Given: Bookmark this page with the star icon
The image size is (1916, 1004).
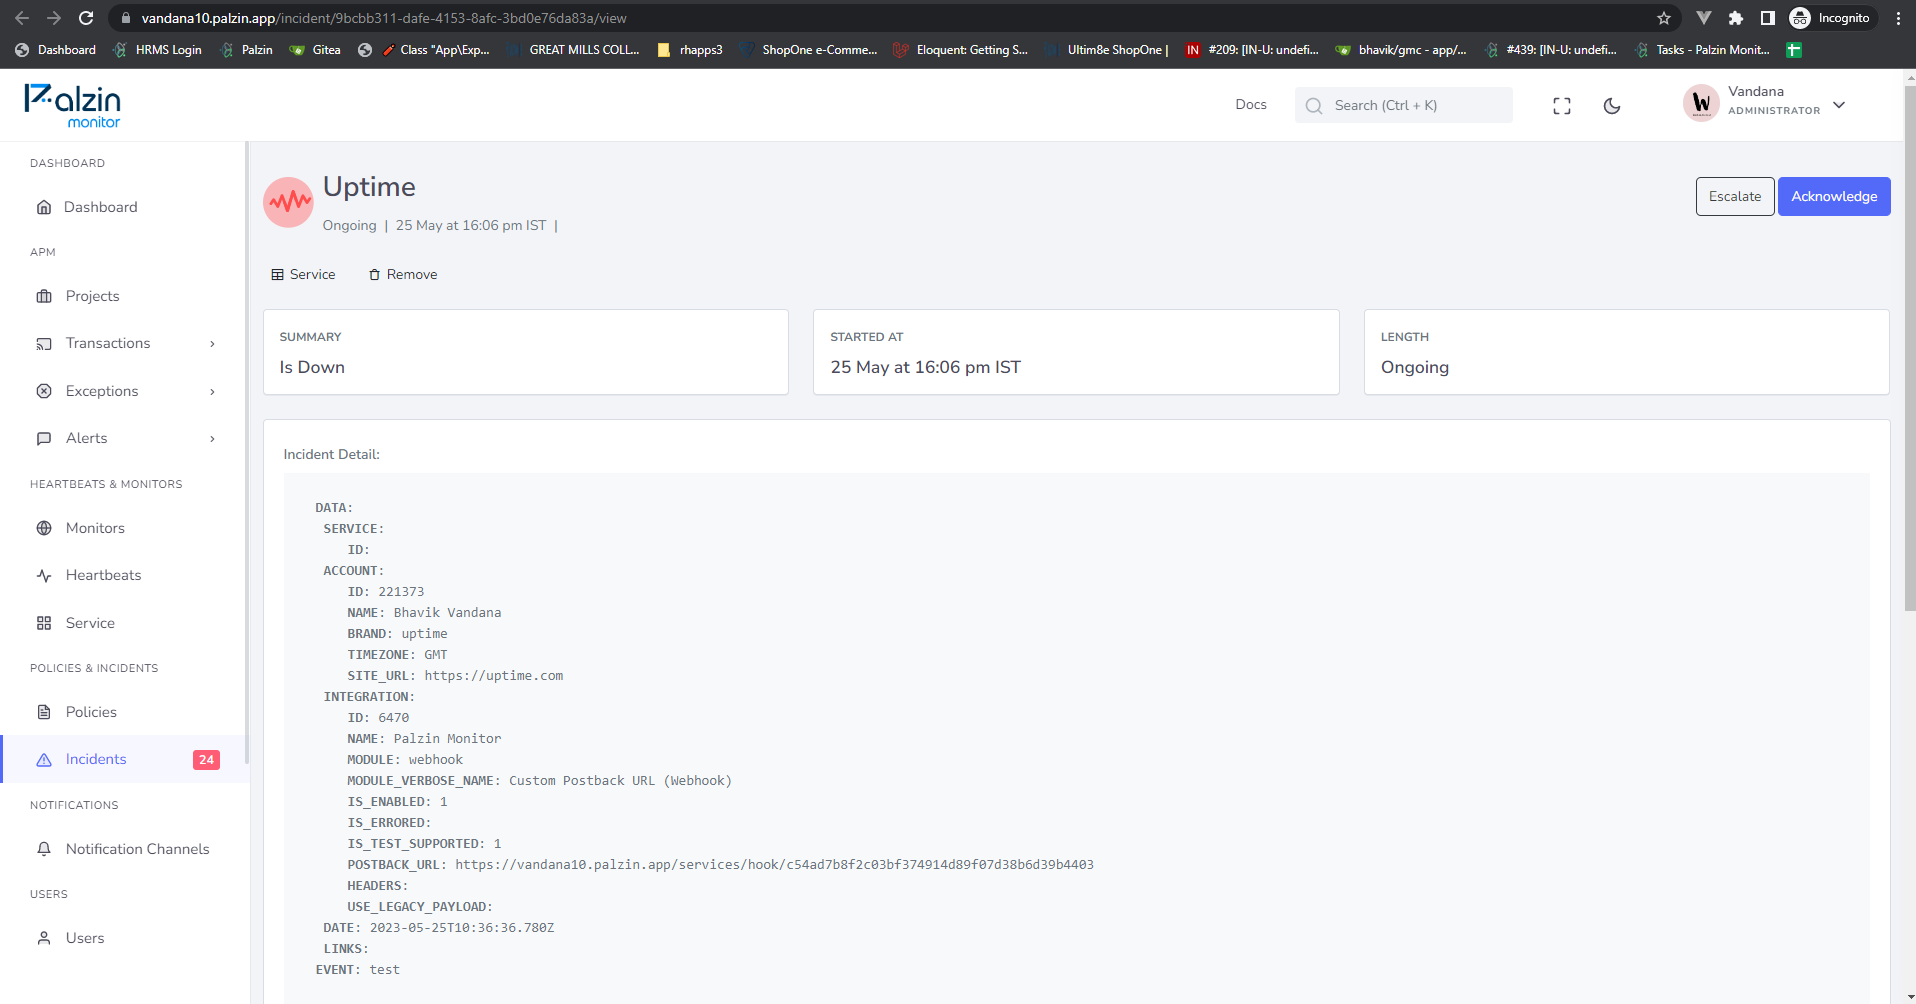Looking at the screenshot, I should coord(1664,18).
